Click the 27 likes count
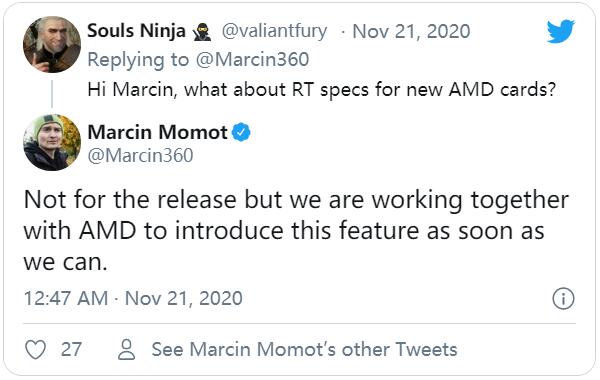600x380 pixels. pos(71,349)
